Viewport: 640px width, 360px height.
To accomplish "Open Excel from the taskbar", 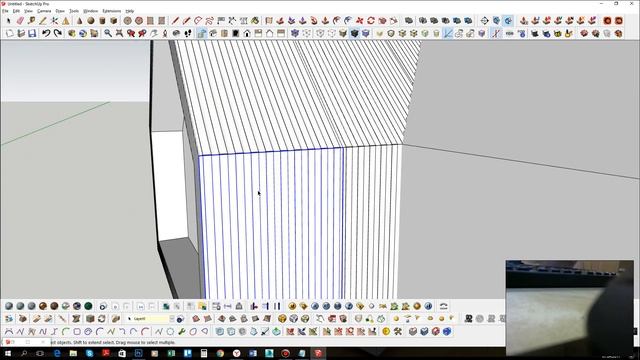I will (171, 353).
